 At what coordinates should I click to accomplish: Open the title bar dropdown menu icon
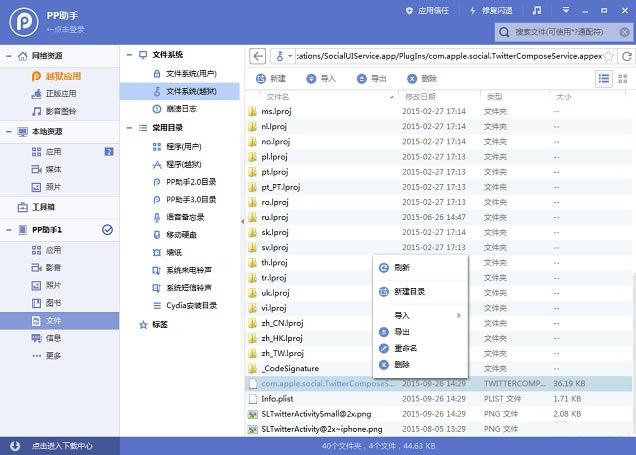(x=566, y=10)
